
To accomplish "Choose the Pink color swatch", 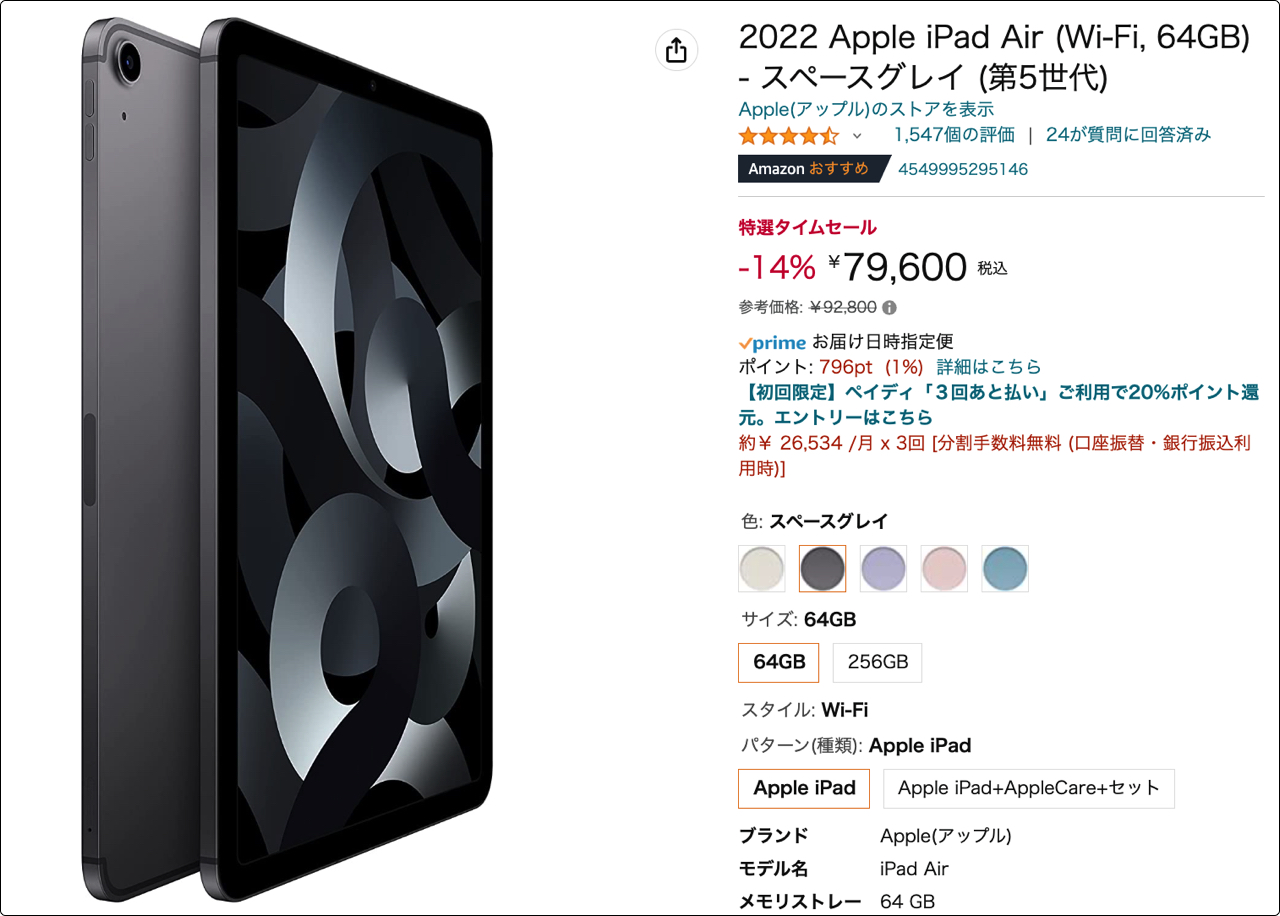I will 944,568.
